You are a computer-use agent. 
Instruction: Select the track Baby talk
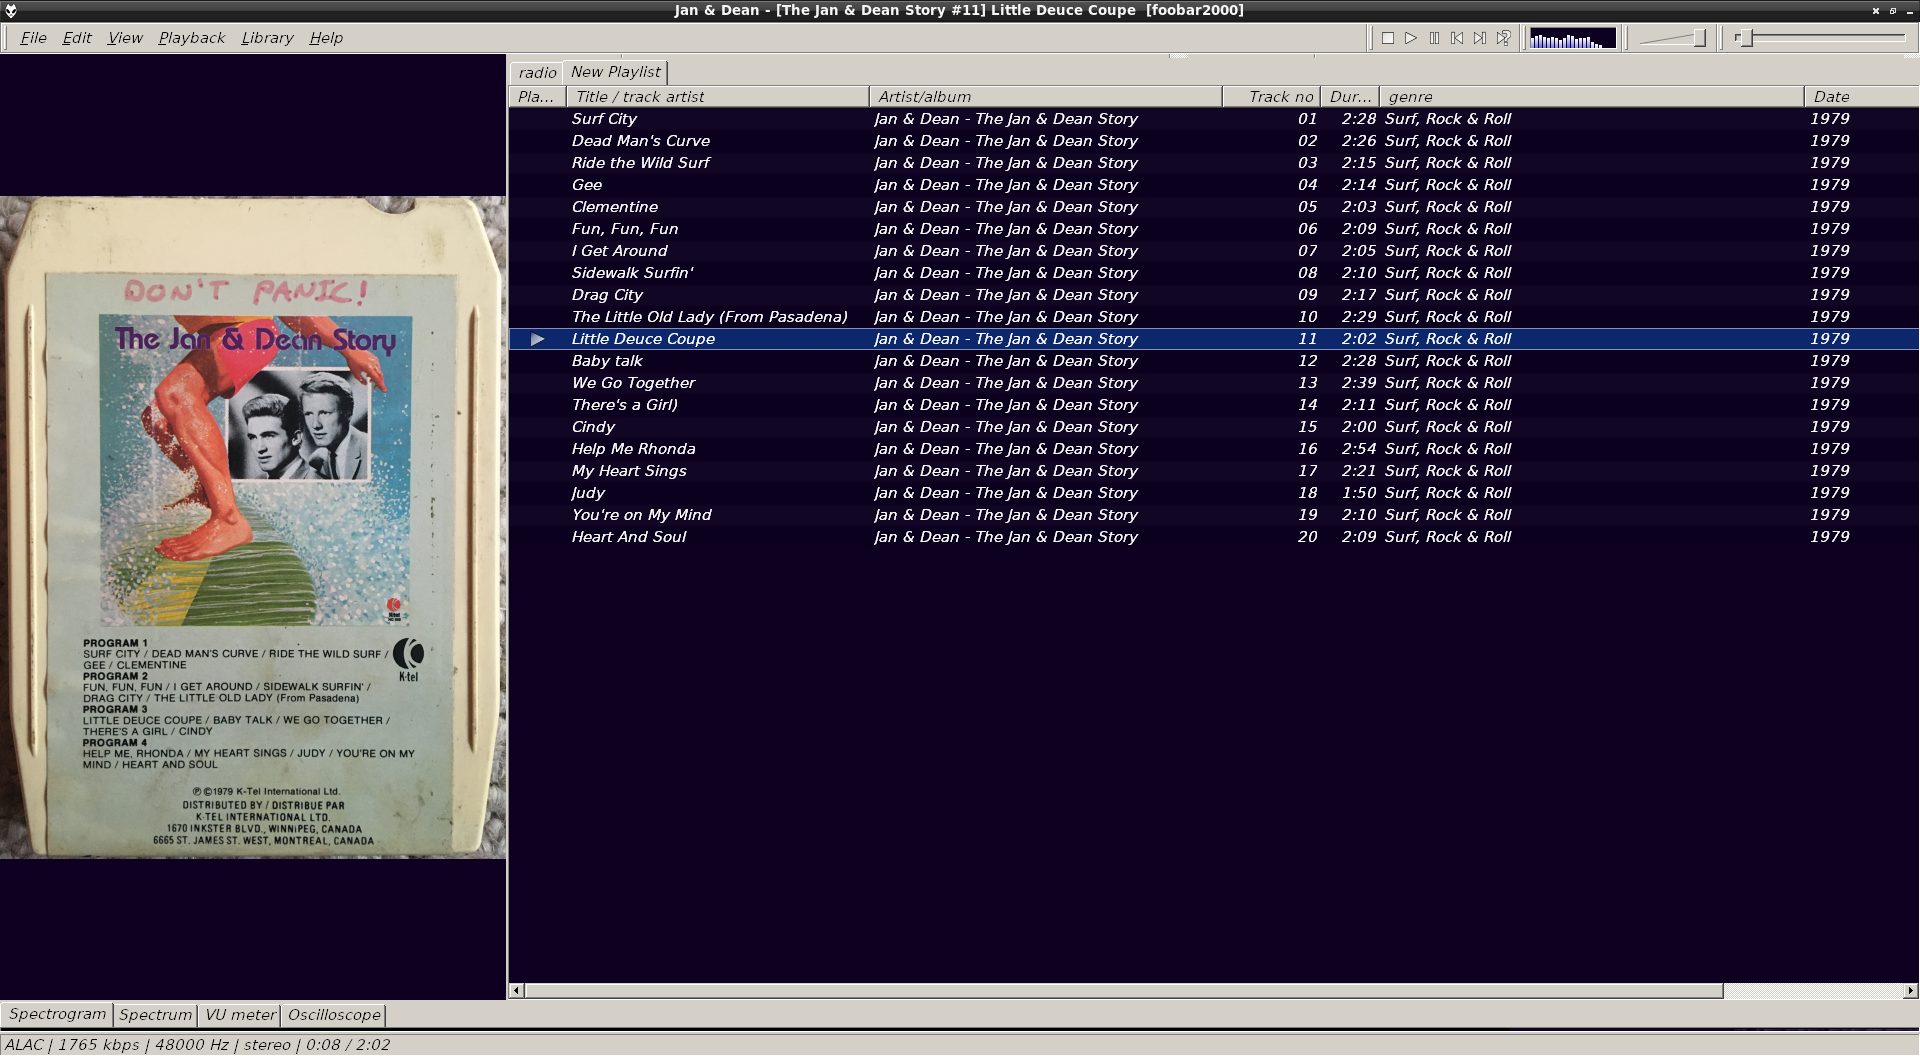[x=1213, y=361]
